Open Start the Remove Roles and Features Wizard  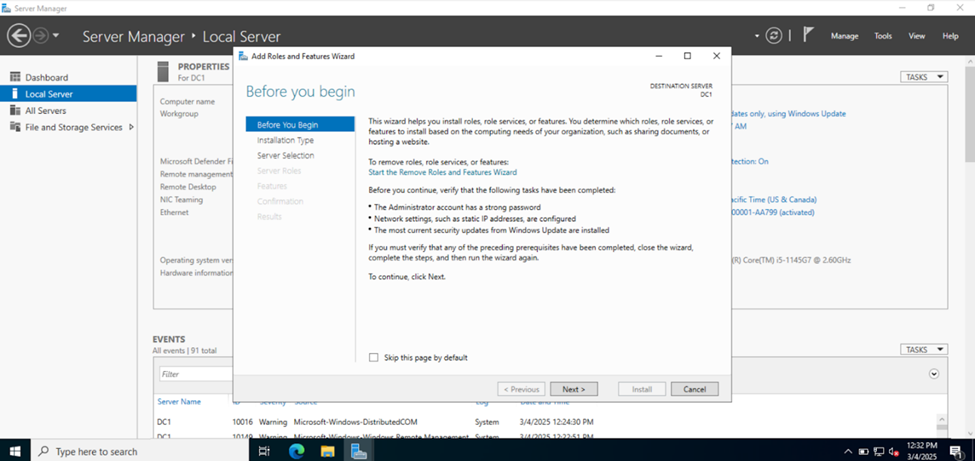(442, 172)
